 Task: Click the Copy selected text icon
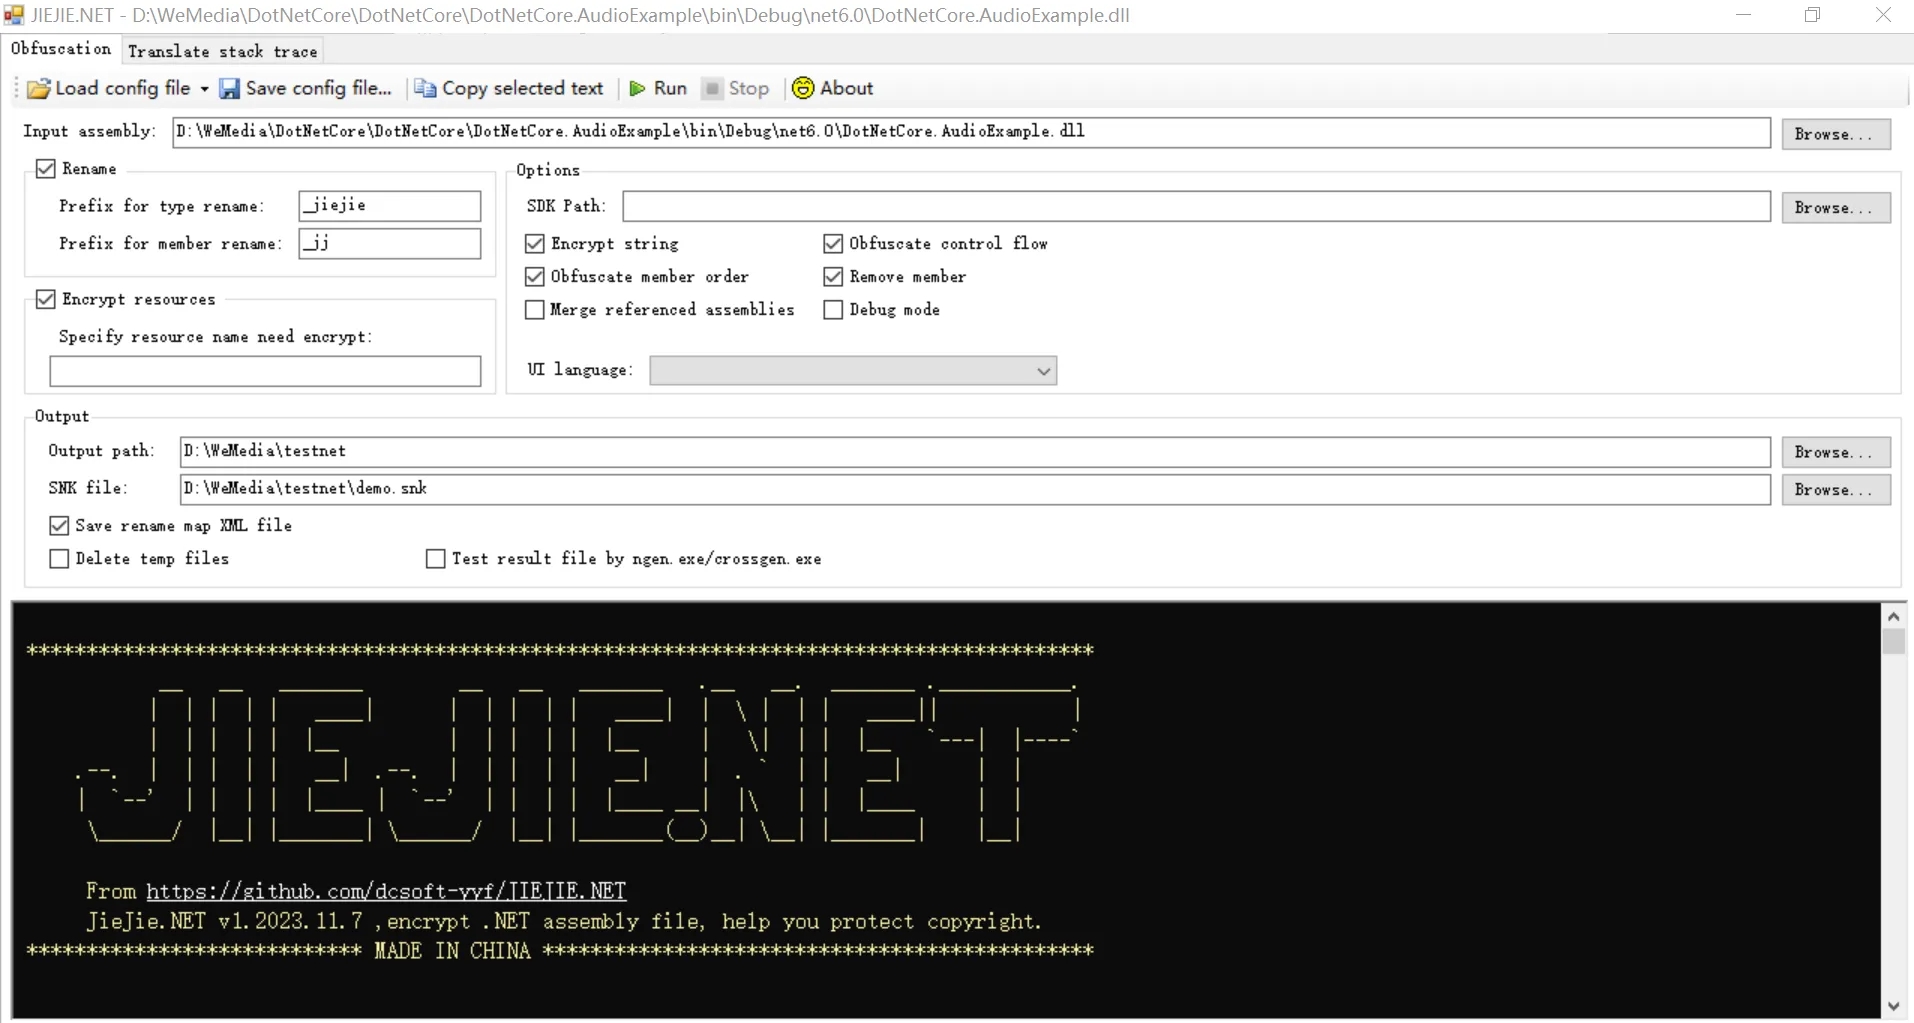pos(423,88)
